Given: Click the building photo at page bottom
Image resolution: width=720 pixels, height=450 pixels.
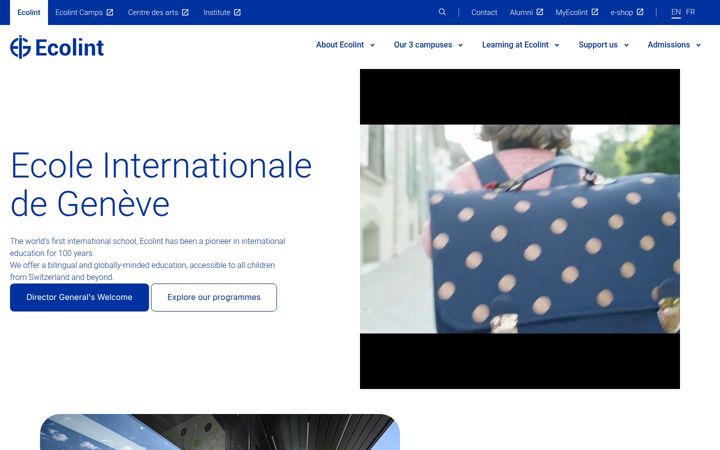Looking at the screenshot, I should [220, 432].
